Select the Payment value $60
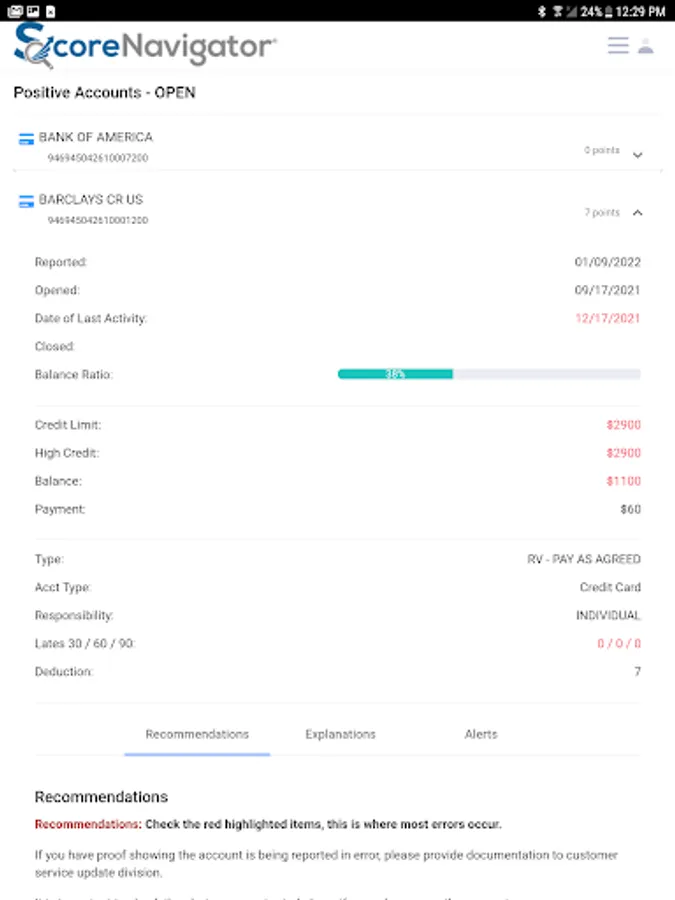 point(630,509)
